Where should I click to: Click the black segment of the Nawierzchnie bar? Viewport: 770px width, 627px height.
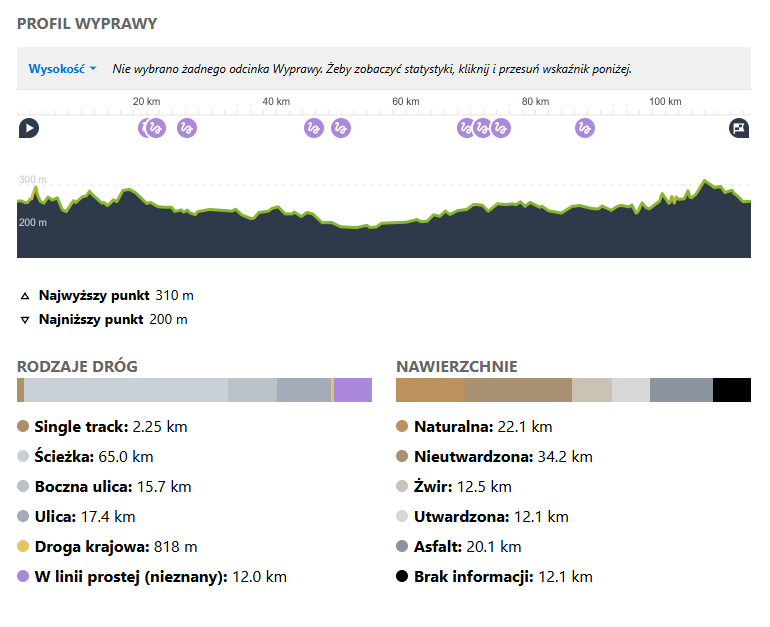tap(731, 390)
